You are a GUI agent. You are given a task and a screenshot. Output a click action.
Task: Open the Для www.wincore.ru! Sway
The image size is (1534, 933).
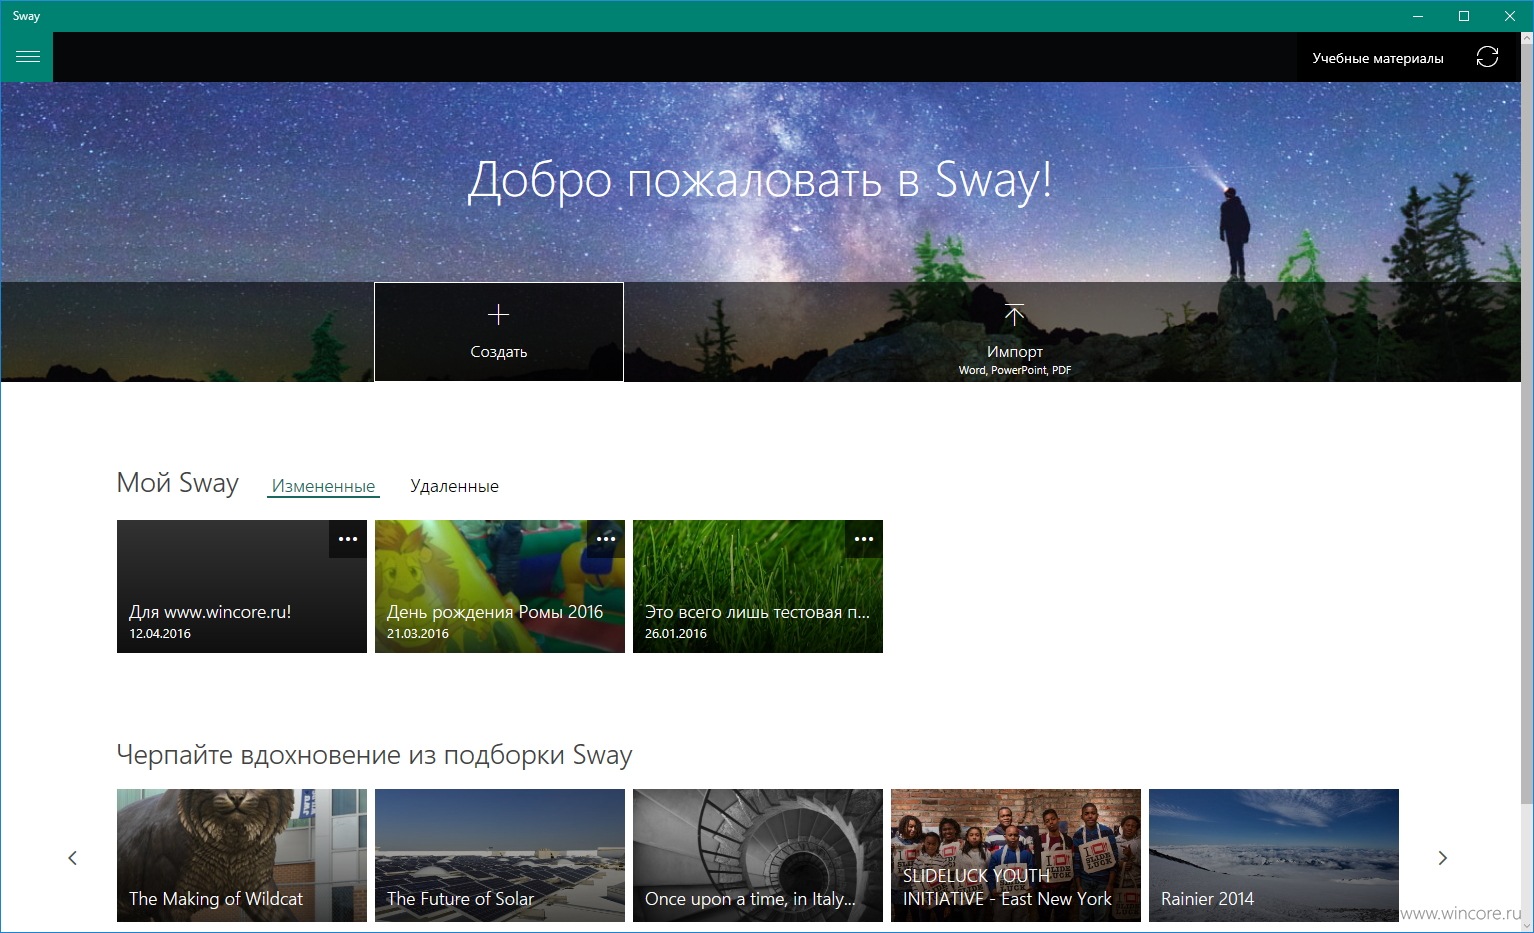pos(242,586)
